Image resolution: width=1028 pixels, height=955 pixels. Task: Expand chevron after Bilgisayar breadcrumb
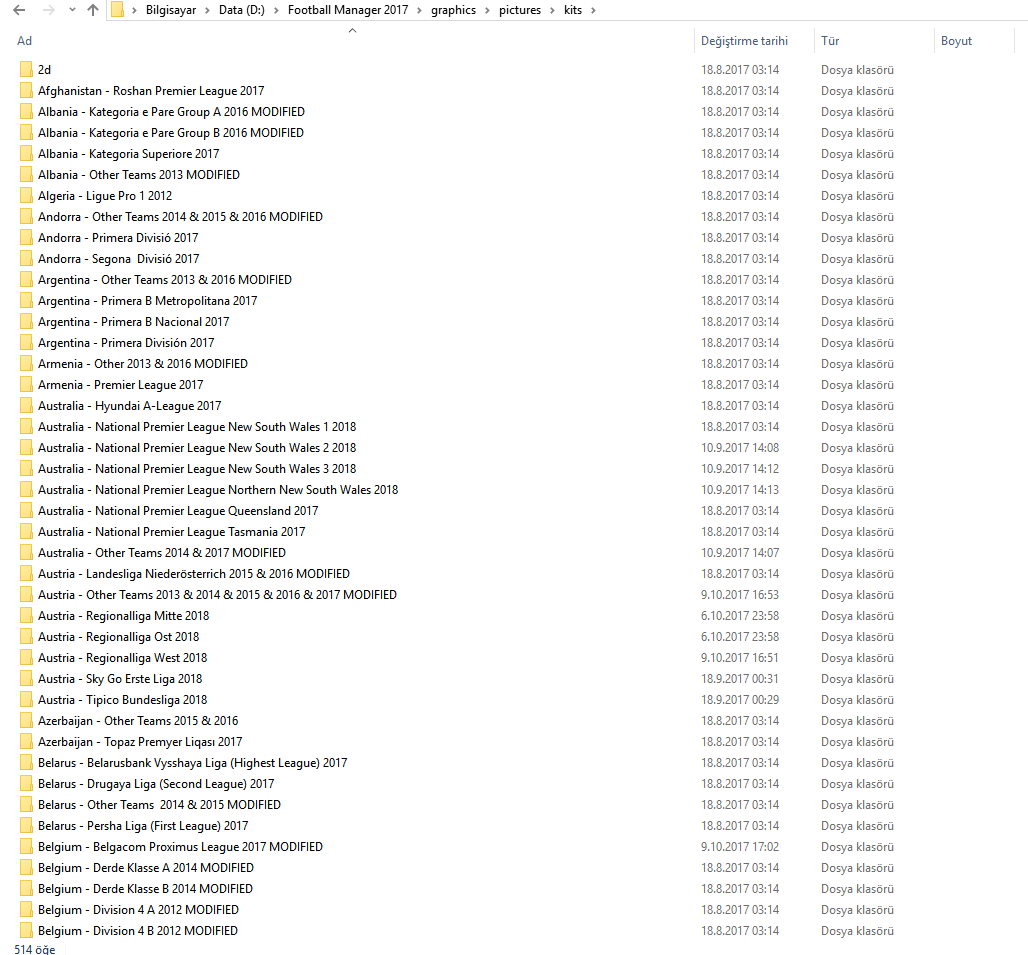pos(207,10)
